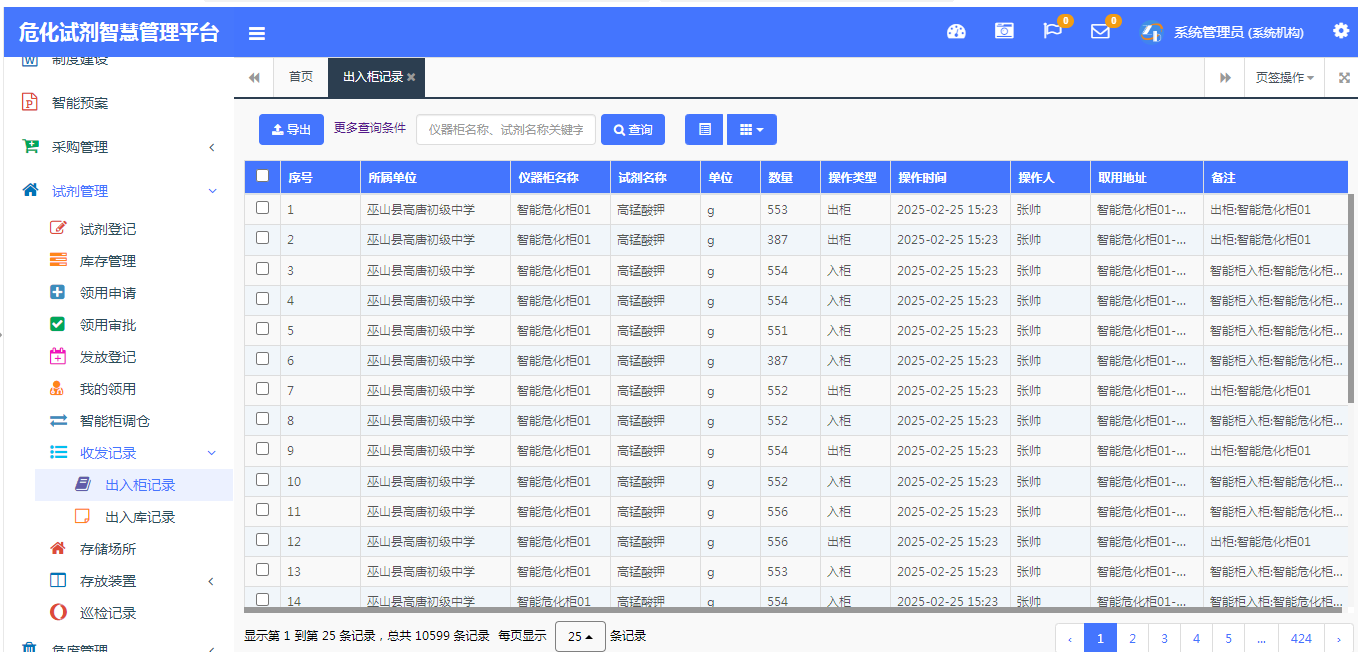
Task: Close the 出入柜记录 tab
Action: click(x=411, y=77)
